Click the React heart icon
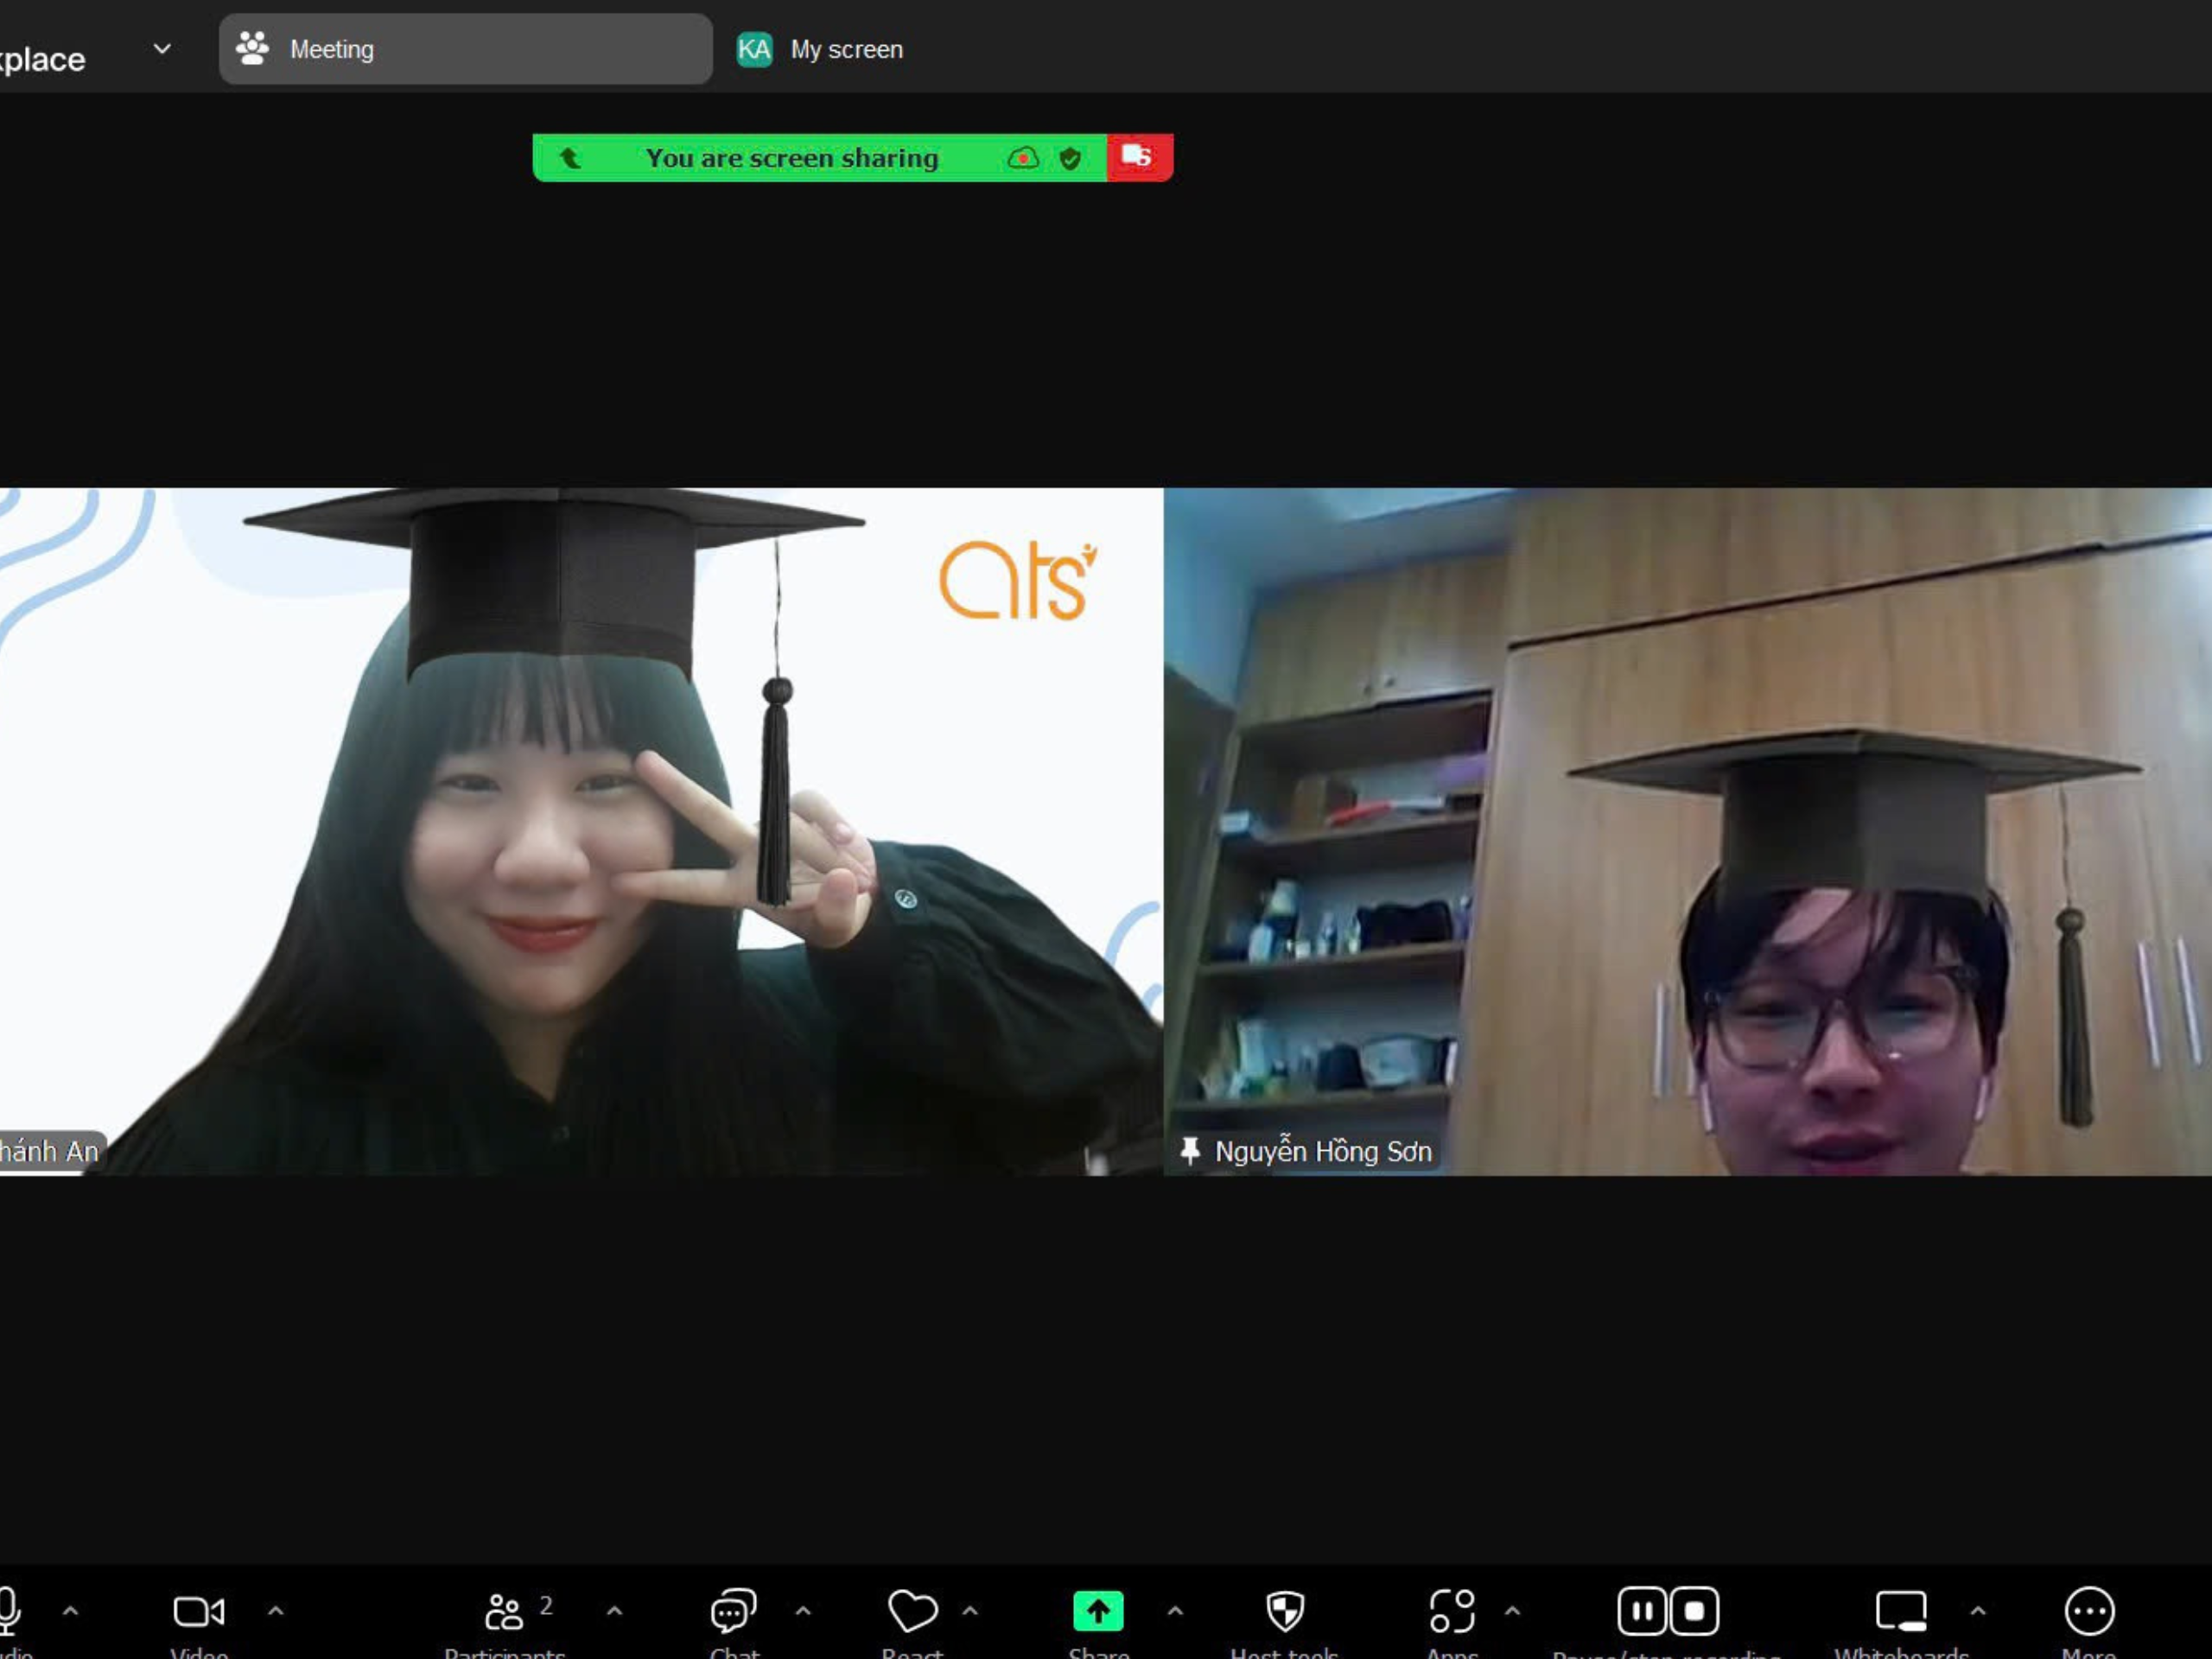Screen dimensions: 2212x1659 tap(912, 1611)
